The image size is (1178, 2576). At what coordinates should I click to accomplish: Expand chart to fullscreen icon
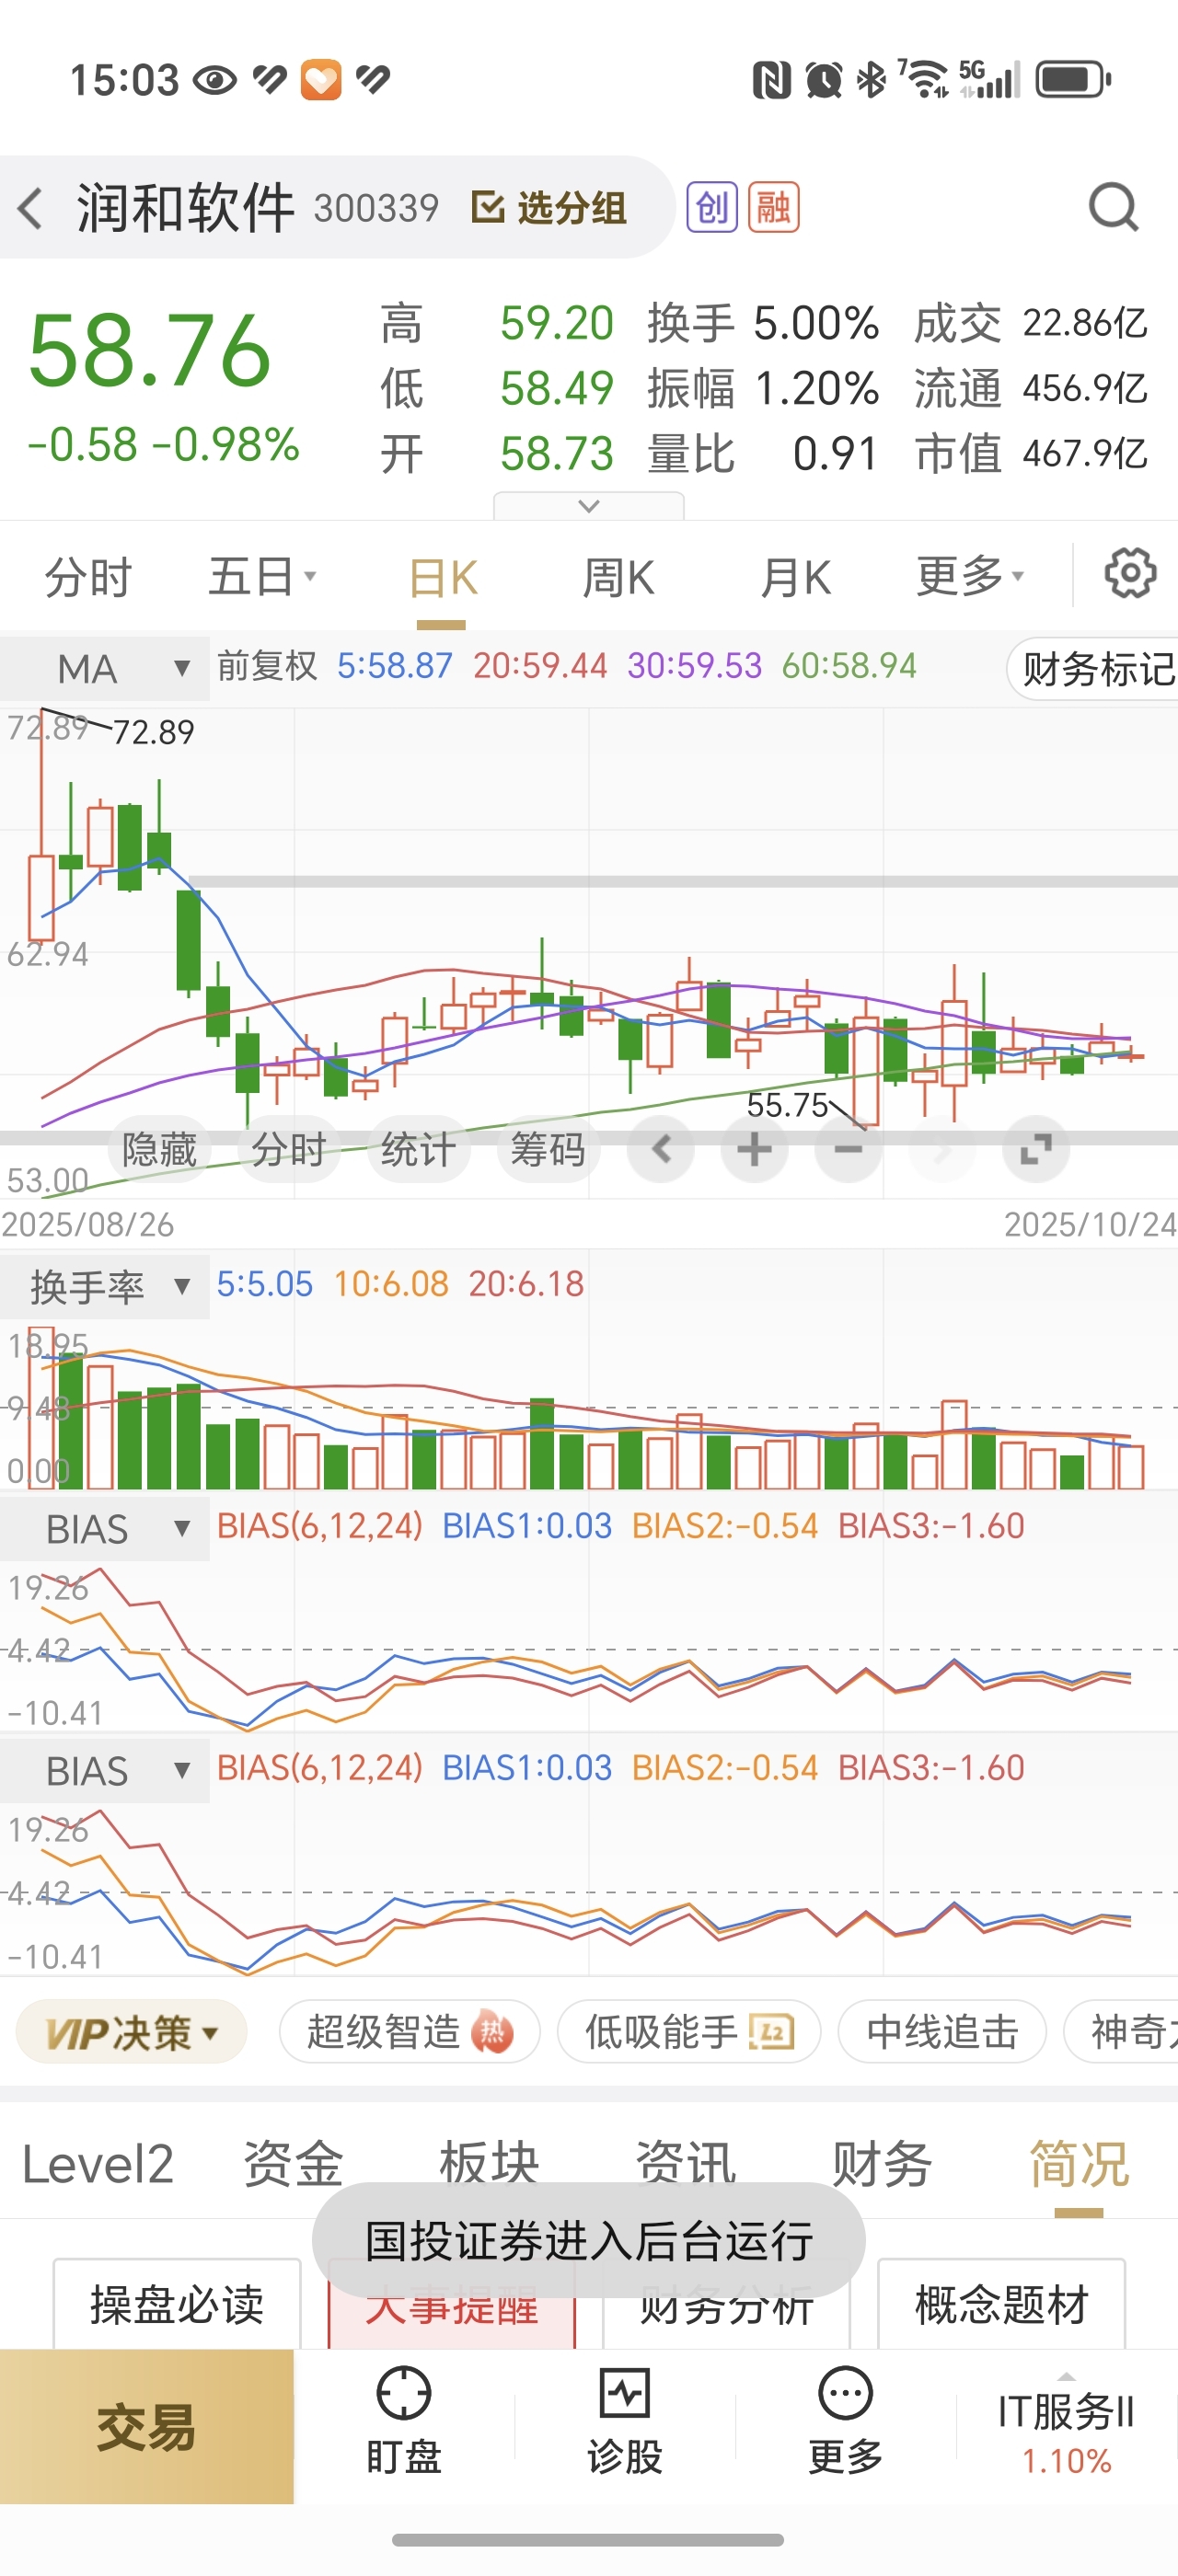[x=1036, y=1149]
